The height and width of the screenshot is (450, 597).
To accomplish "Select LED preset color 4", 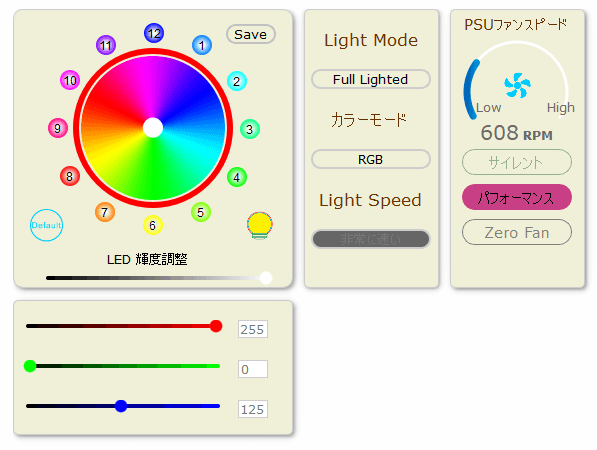I will coord(236,177).
